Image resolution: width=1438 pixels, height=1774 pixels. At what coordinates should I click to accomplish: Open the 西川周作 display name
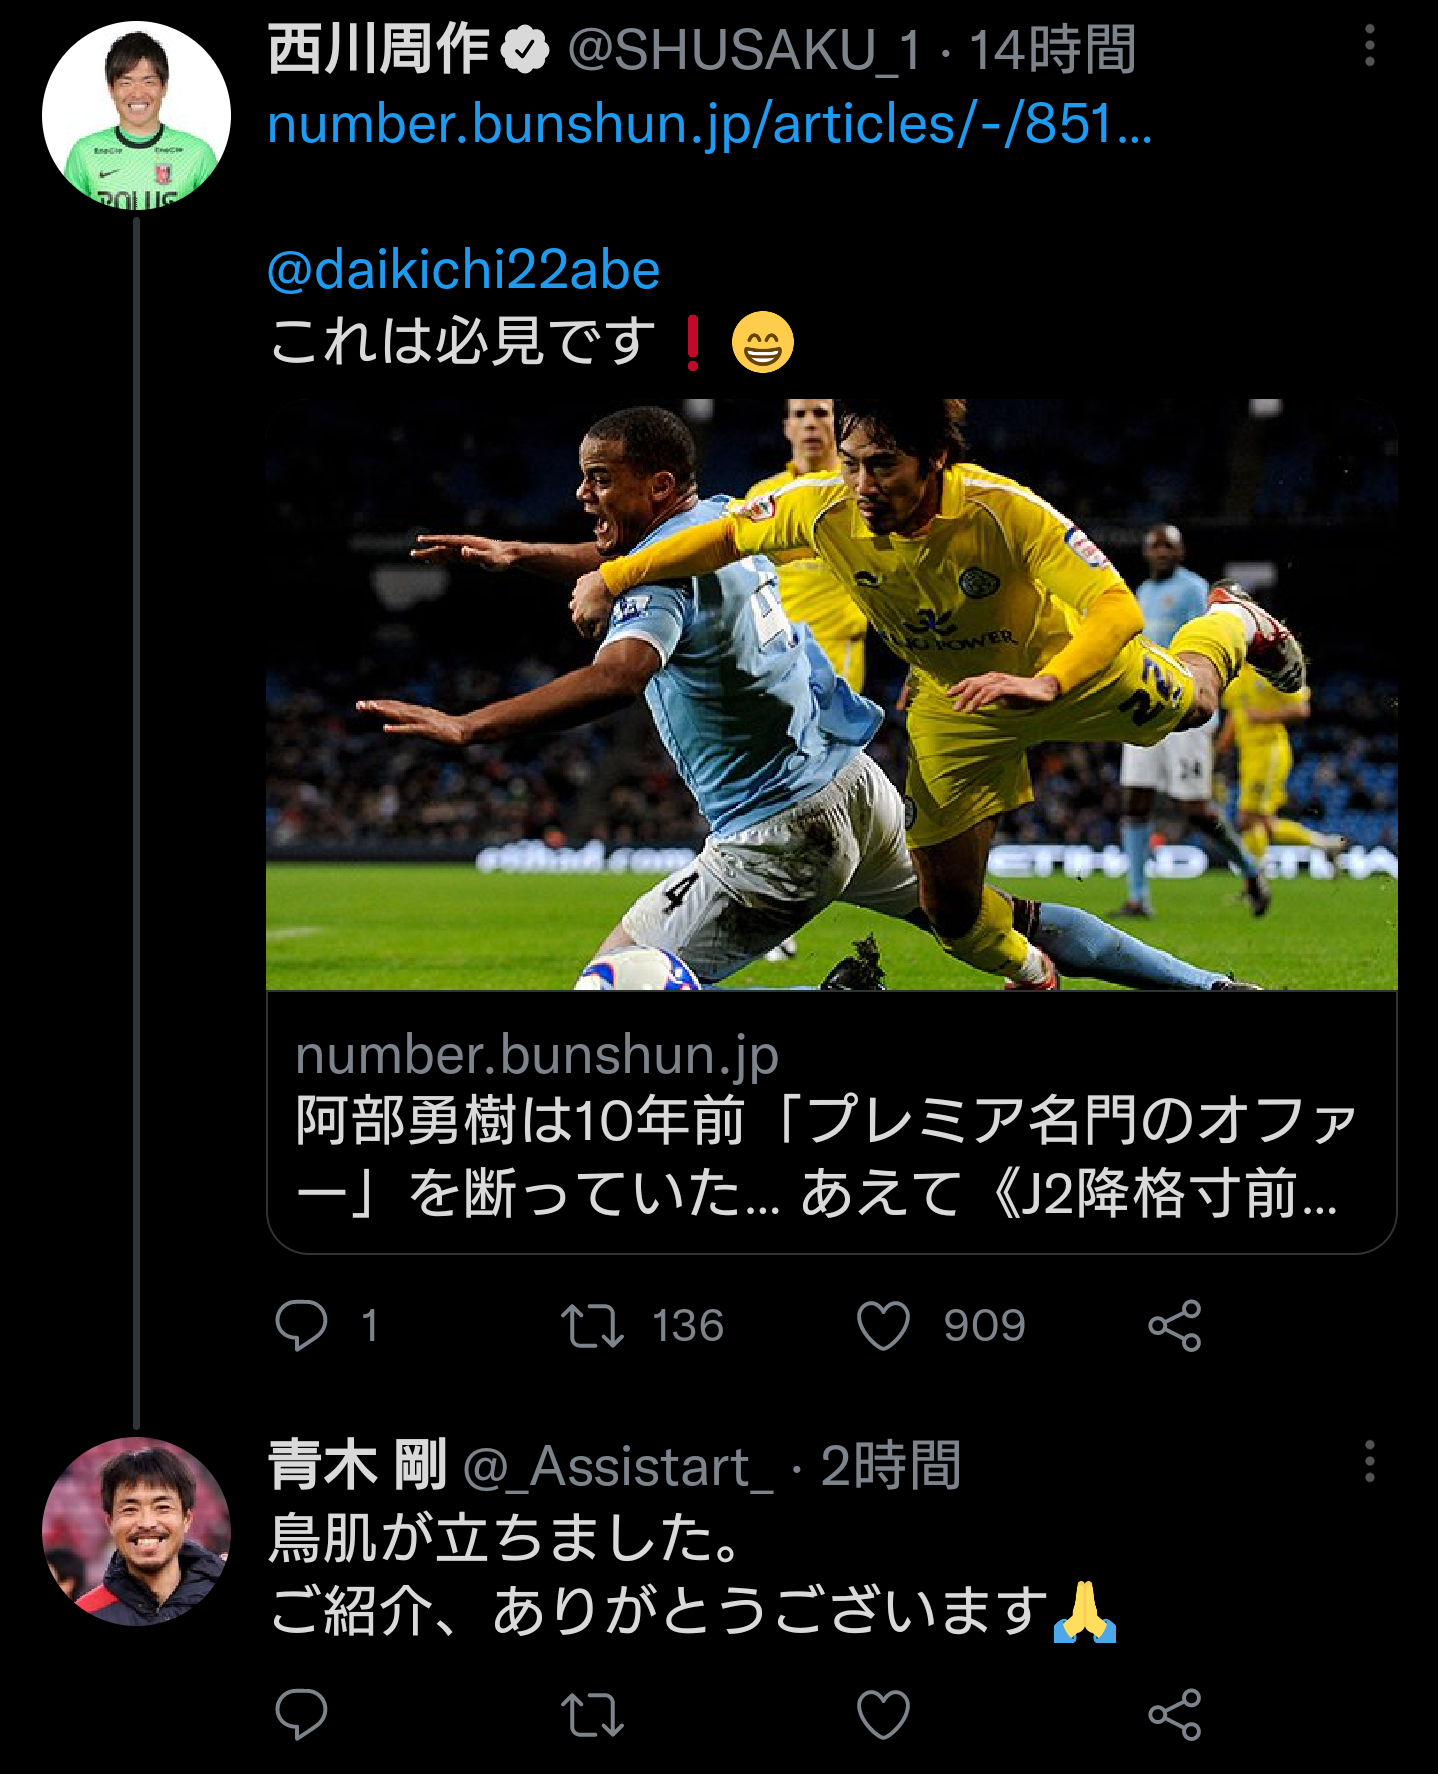[380, 50]
